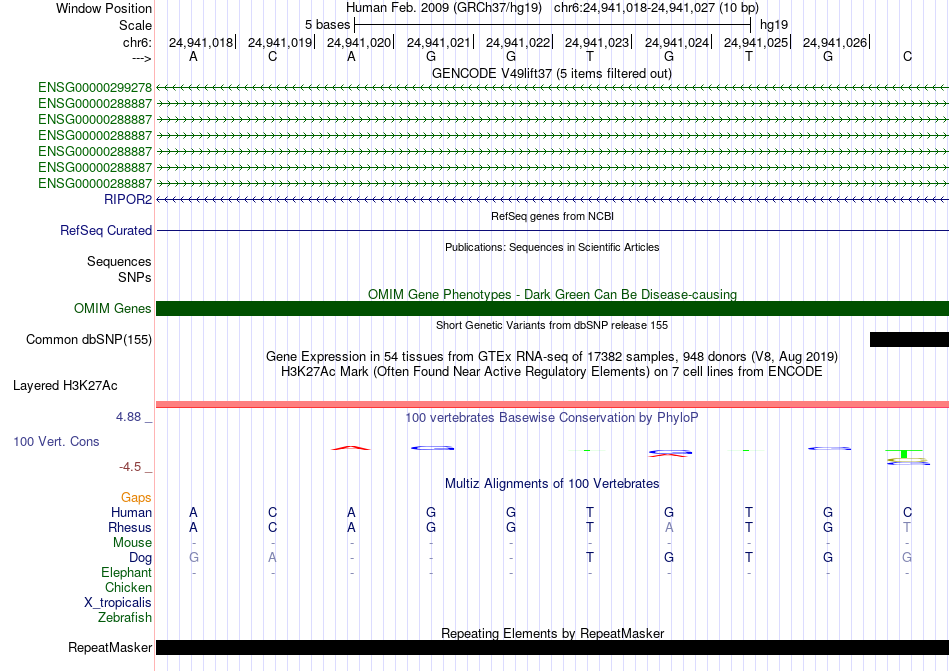Open the Common dbSNP(155) track label
The image size is (950, 671).
click(89, 340)
